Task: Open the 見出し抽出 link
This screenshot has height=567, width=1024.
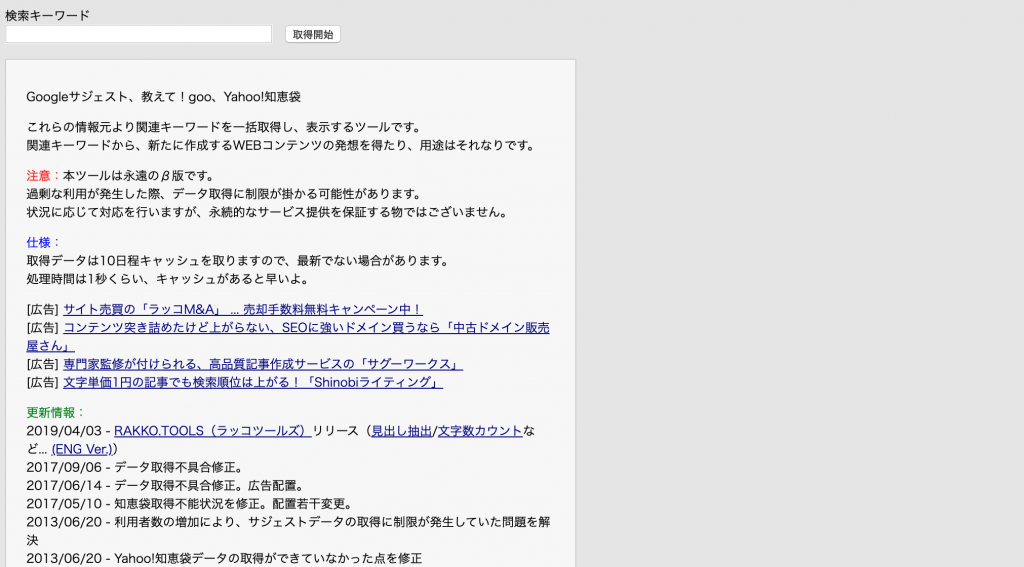Action: click(402, 430)
